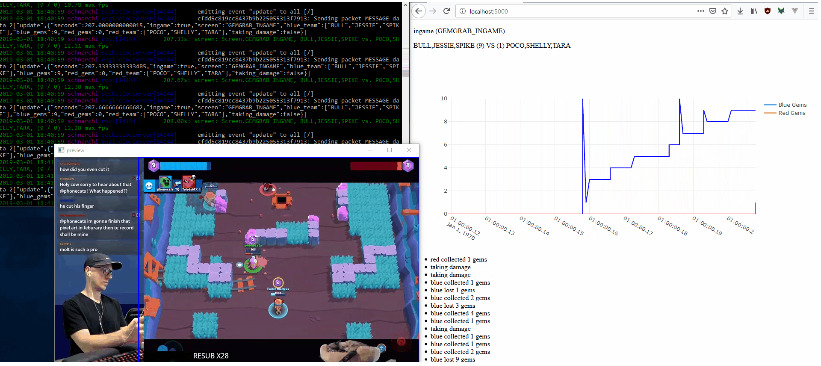View site information icon beside localhost URL
The image size is (821, 366).
(464, 11)
